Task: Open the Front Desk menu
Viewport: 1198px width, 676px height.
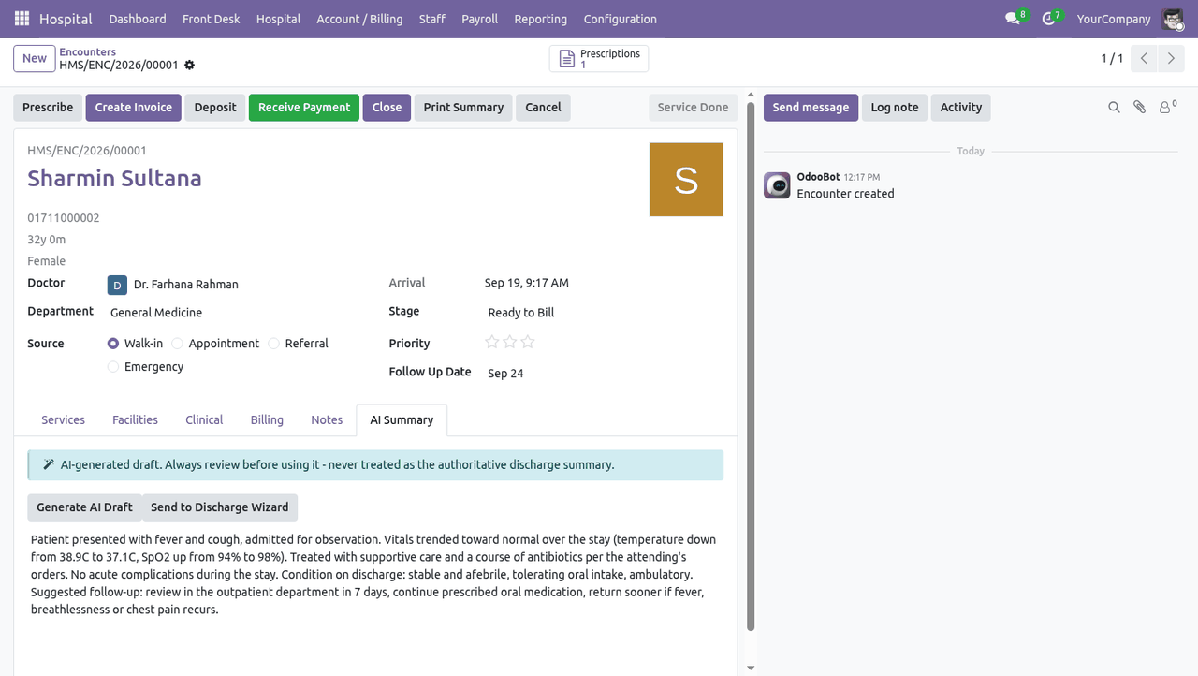Action: 211,18
